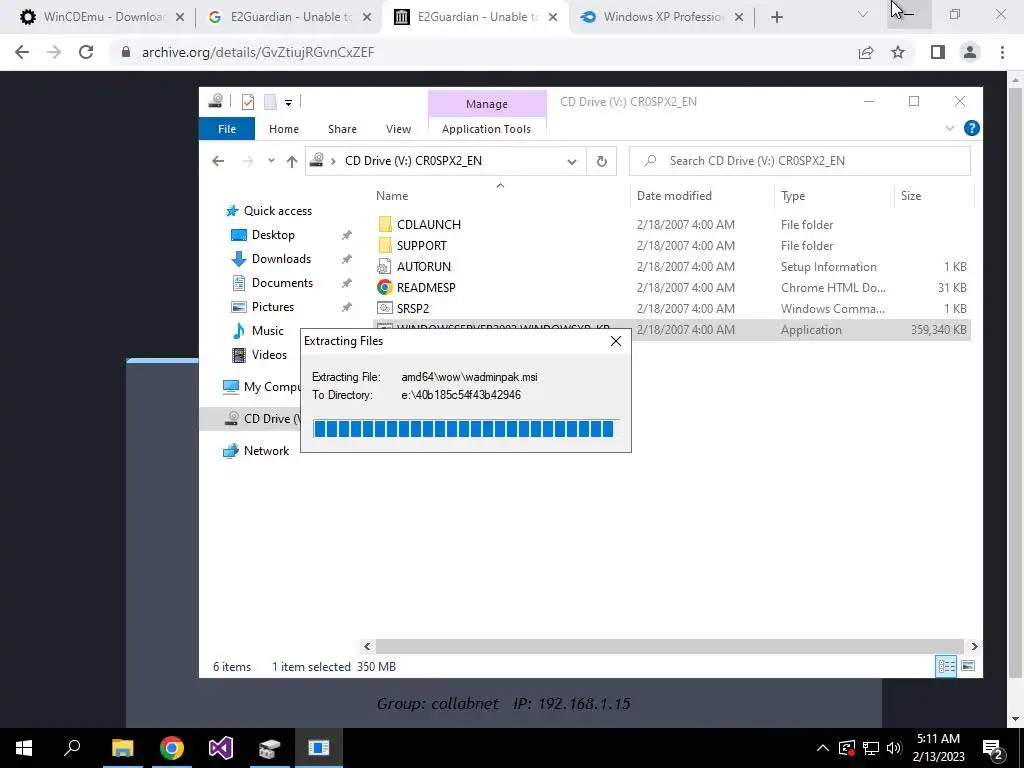Switch to Details view layout icon
Viewport: 1024px width, 768px height.
pyautogui.click(x=946, y=666)
